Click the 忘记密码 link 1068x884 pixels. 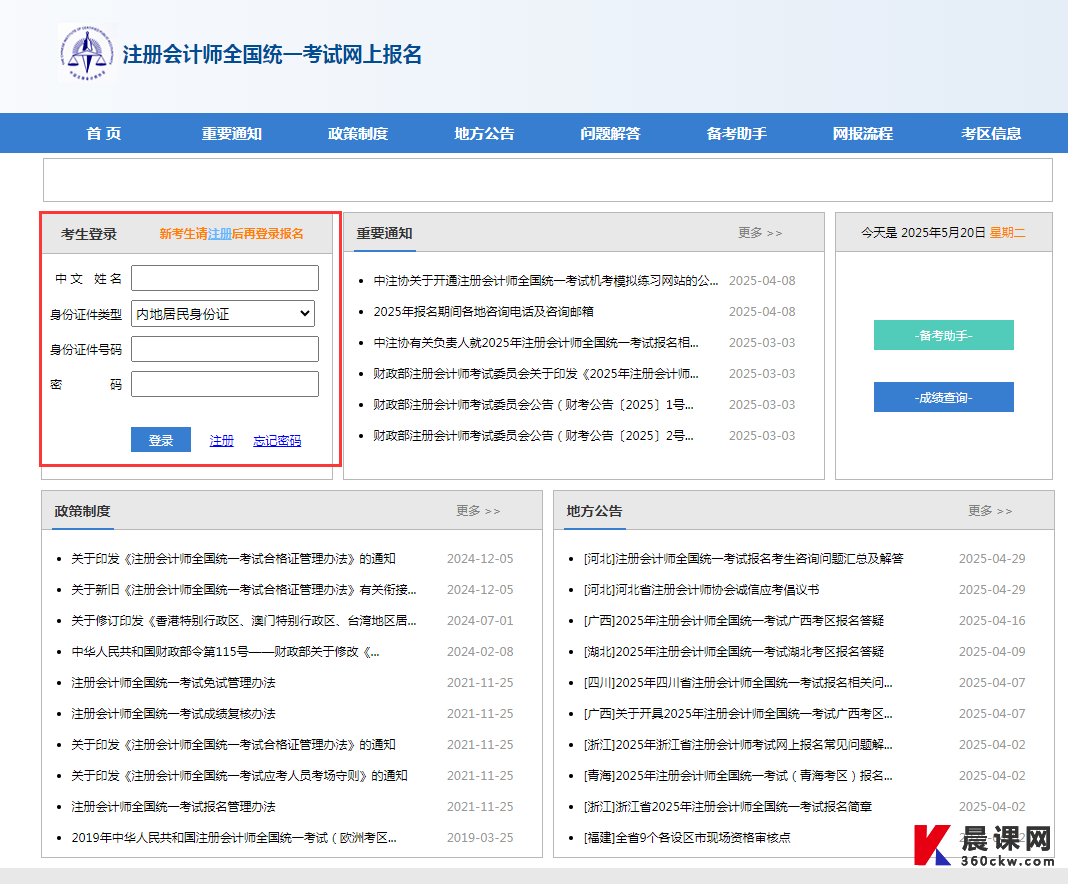(x=277, y=441)
